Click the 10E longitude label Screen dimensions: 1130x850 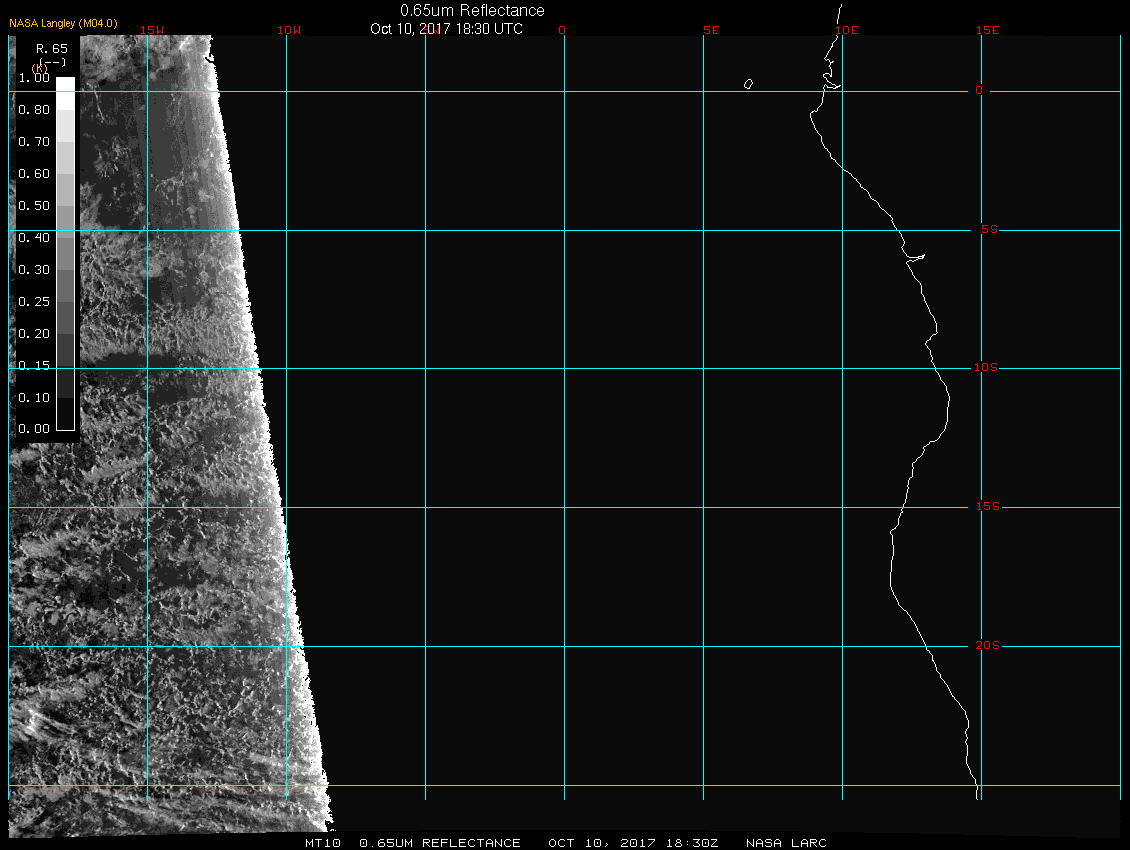point(847,30)
